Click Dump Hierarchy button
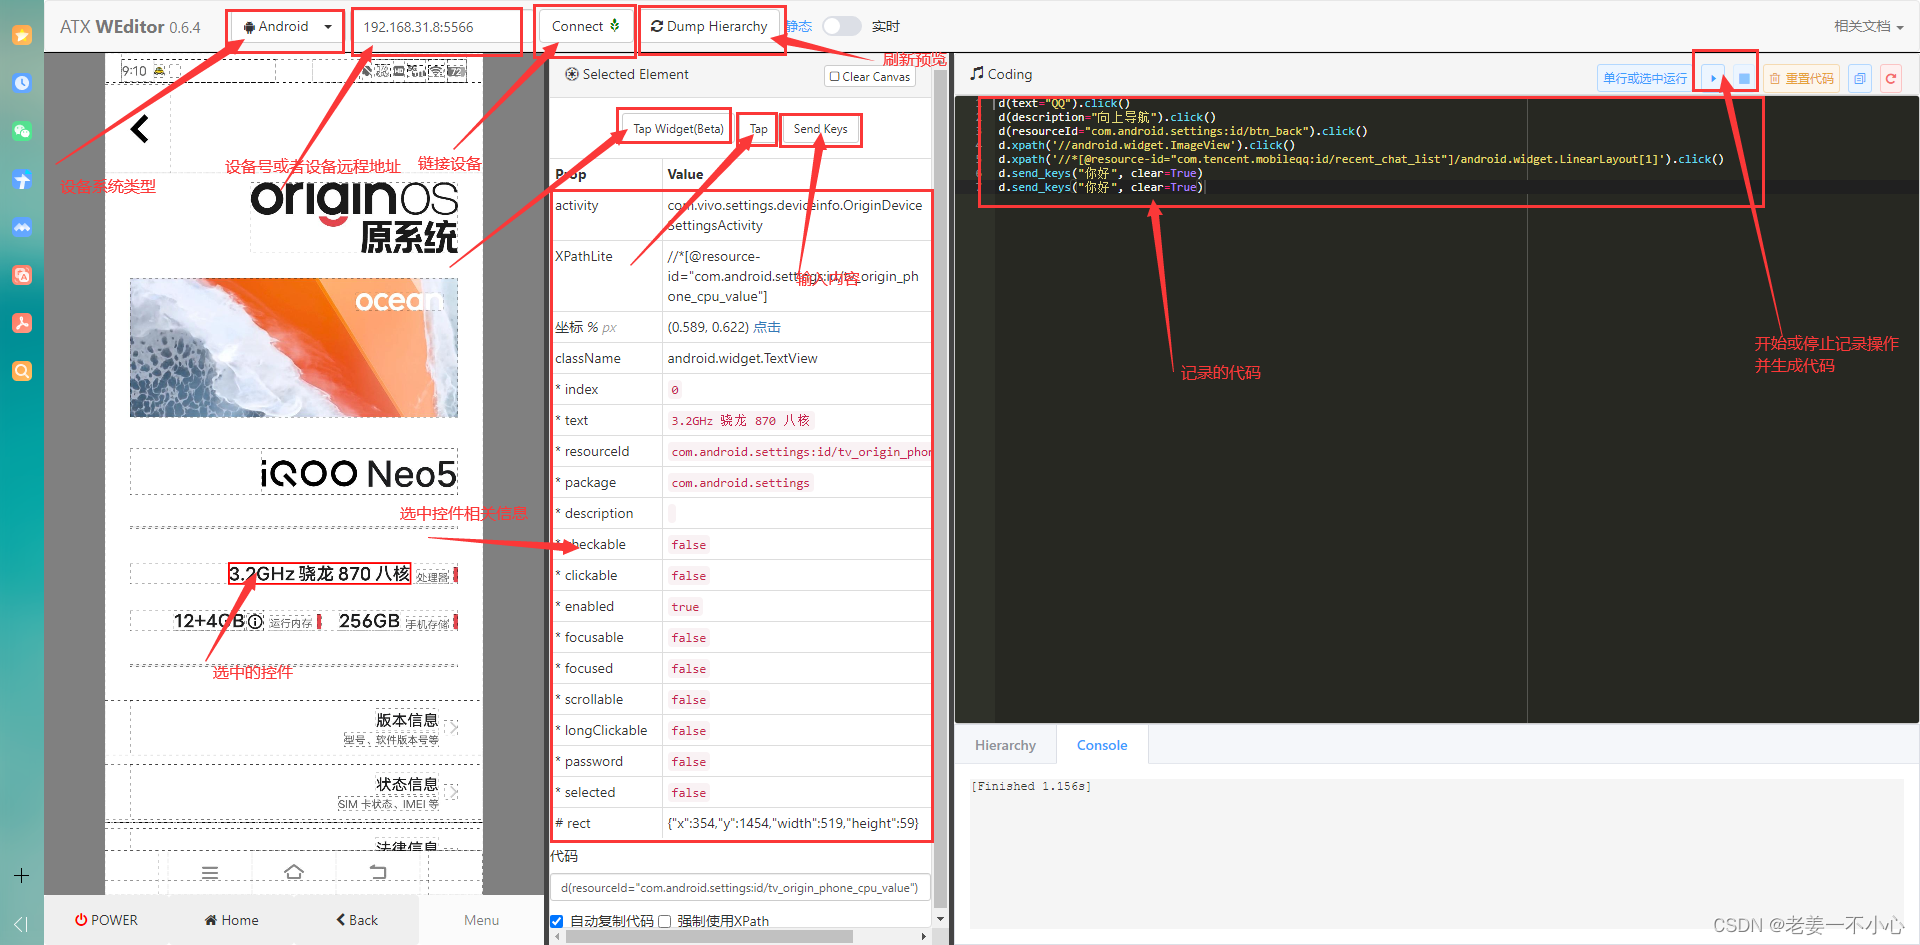Image resolution: width=1920 pixels, height=945 pixels. [x=709, y=26]
